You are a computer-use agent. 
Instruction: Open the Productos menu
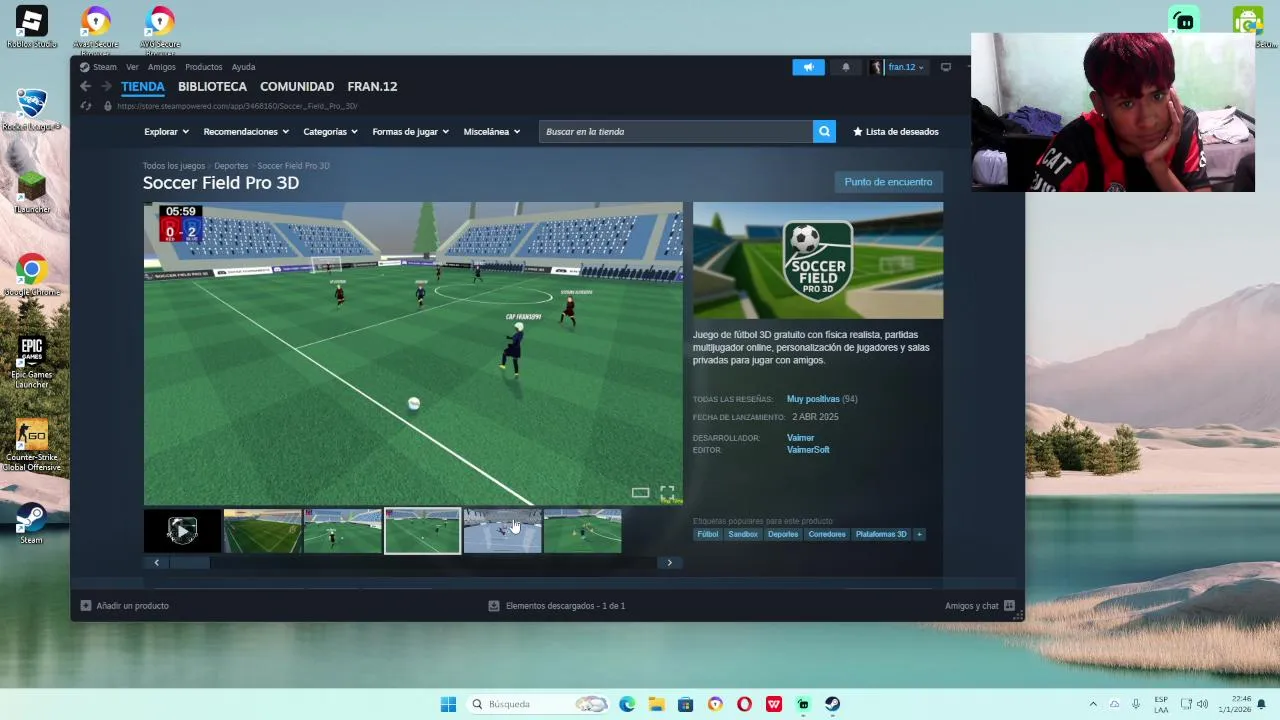203,67
